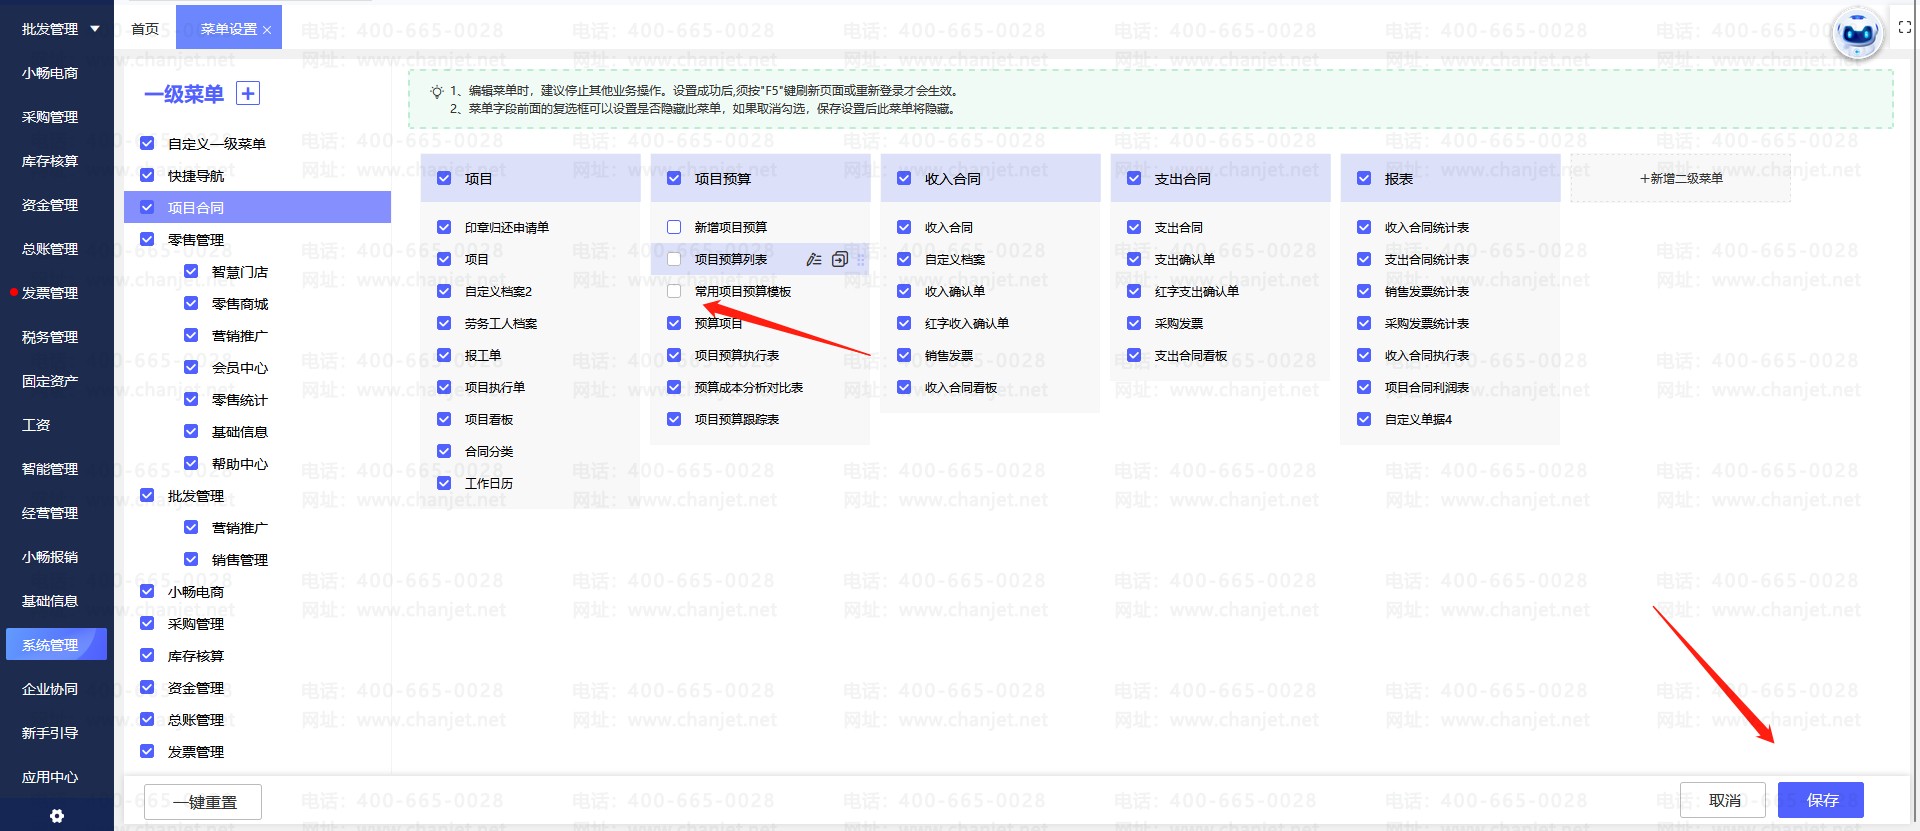Check the 常用项目预算模板 checkbox

tap(674, 292)
